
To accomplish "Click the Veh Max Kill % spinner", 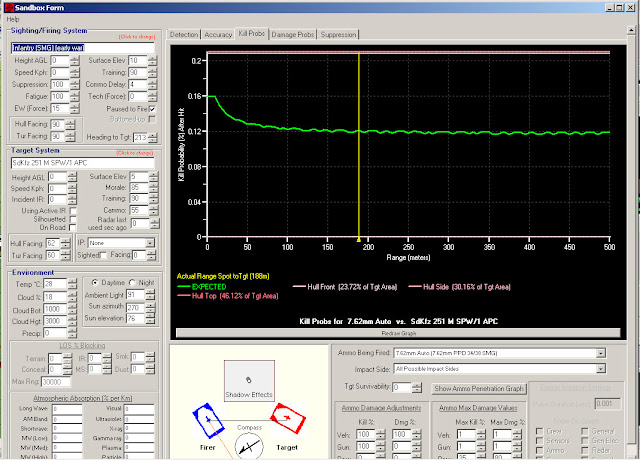I will 481,434.
